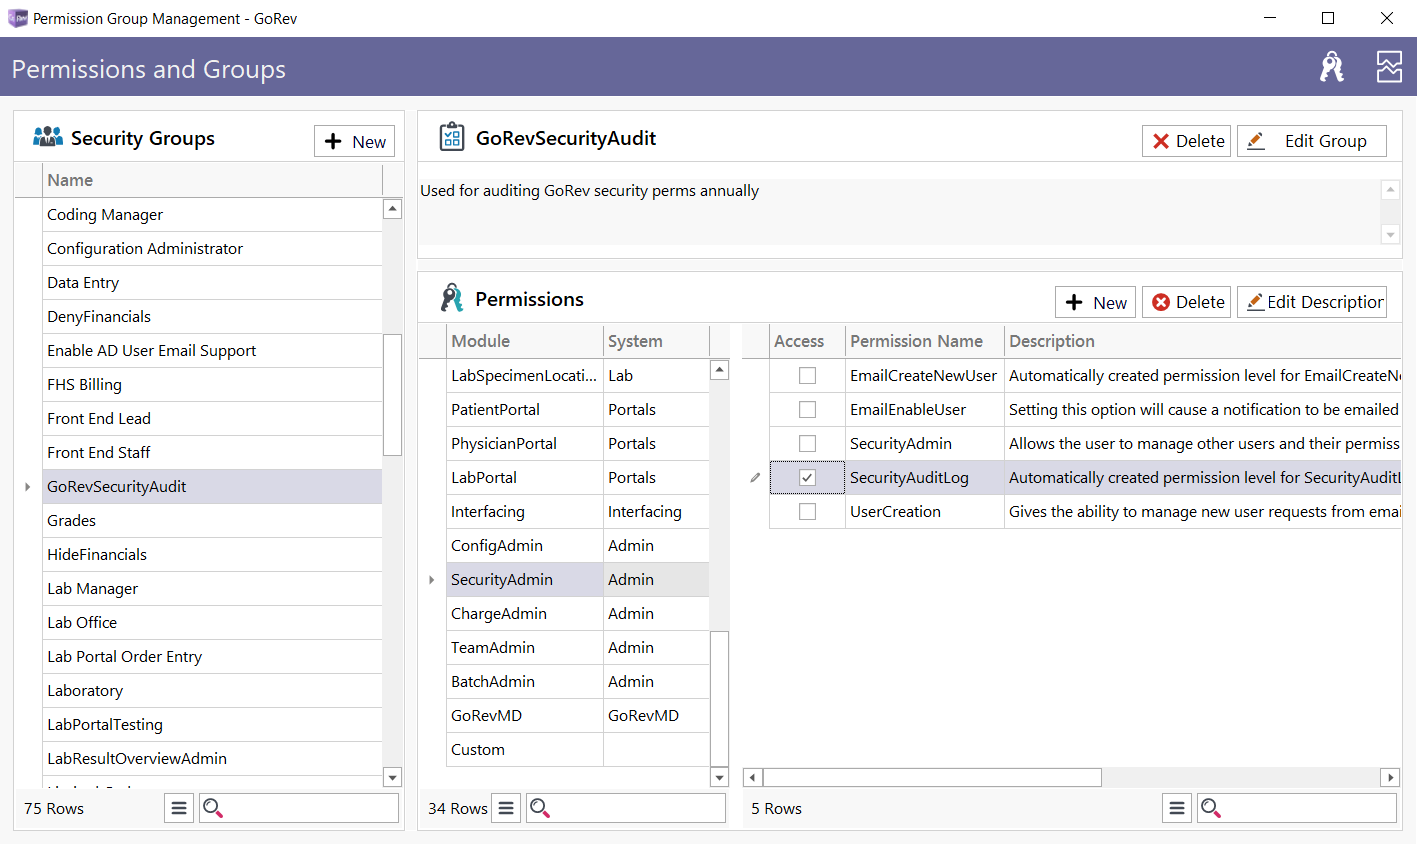Screen dimensions: 1417x845
Task: Select the PatientPortal module row
Action: coord(578,410)
